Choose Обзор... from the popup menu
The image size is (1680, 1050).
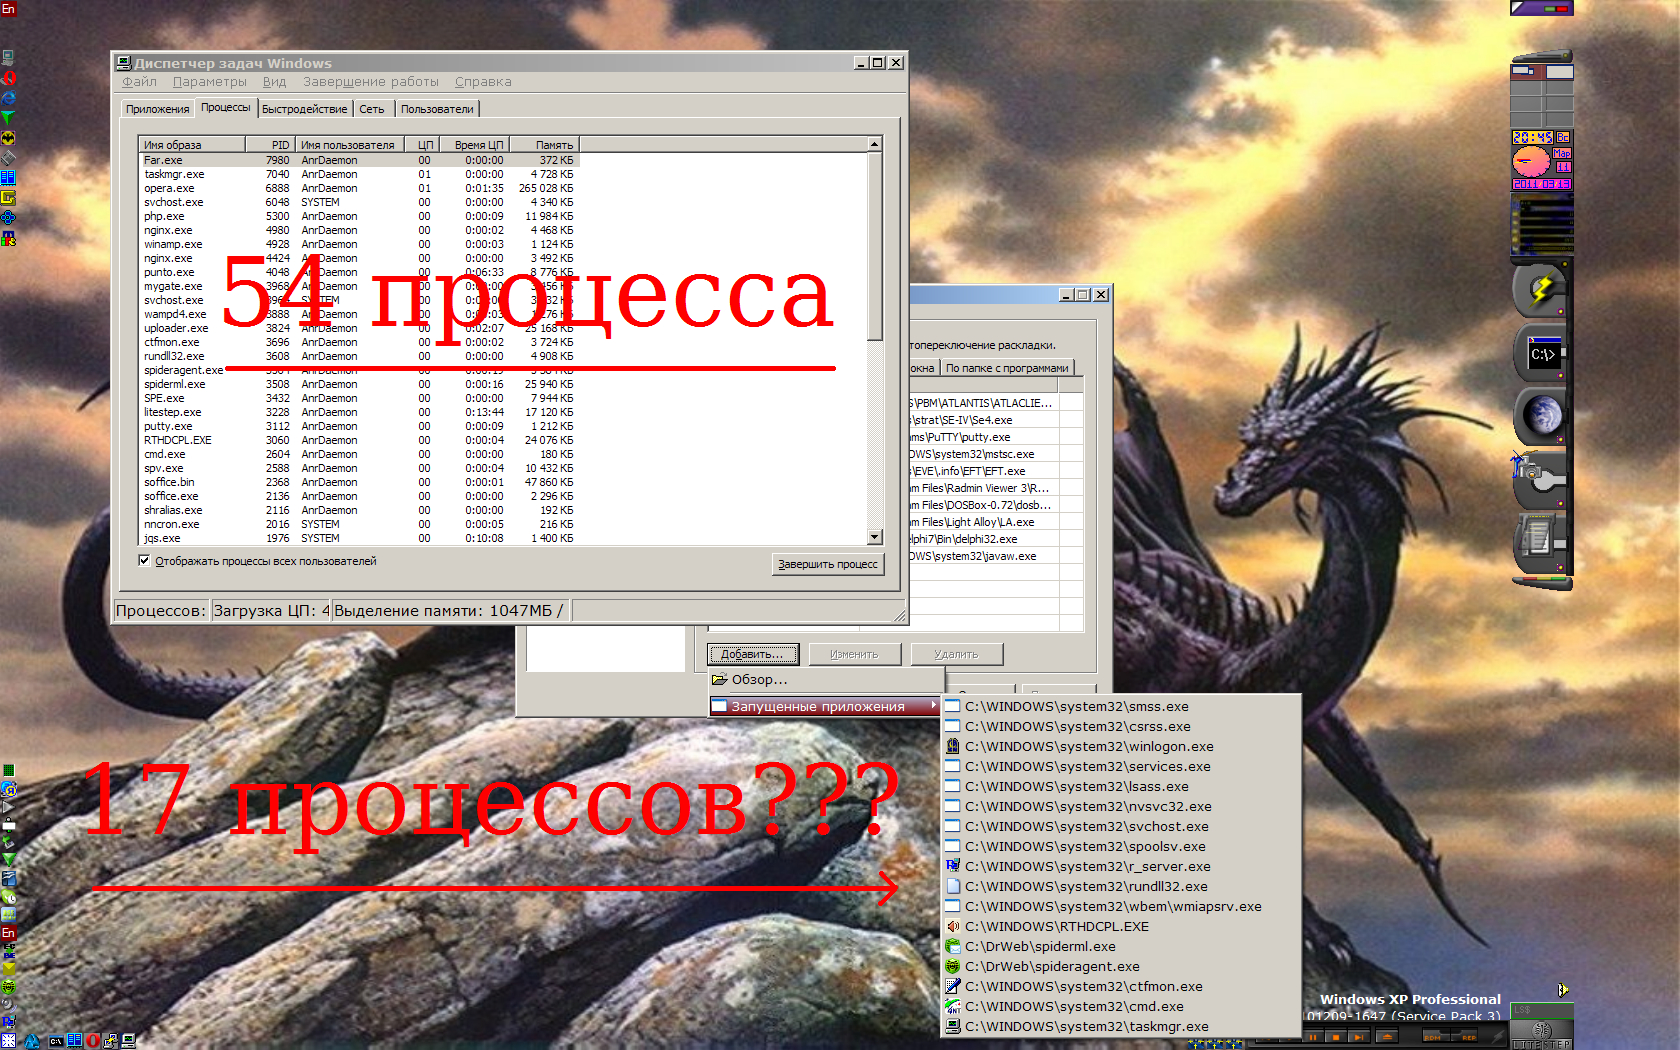point(826,679)
